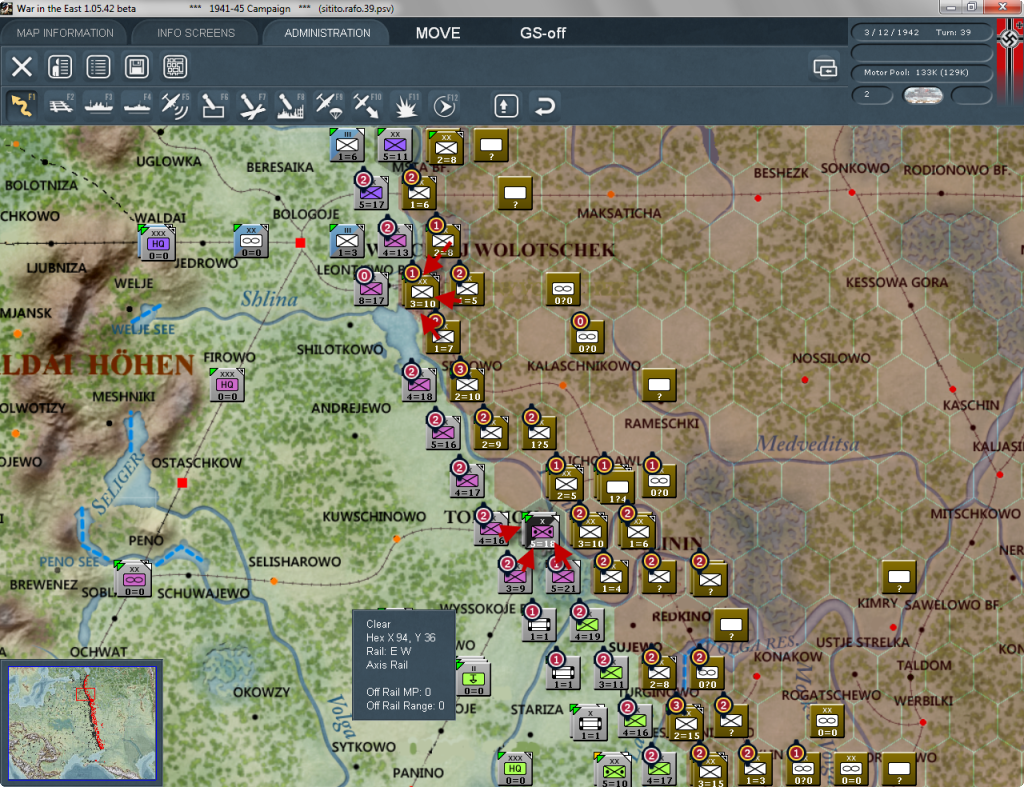Open the list options icon
Image resolution: width=1024 pixels, height=787 pixels.
98,67
